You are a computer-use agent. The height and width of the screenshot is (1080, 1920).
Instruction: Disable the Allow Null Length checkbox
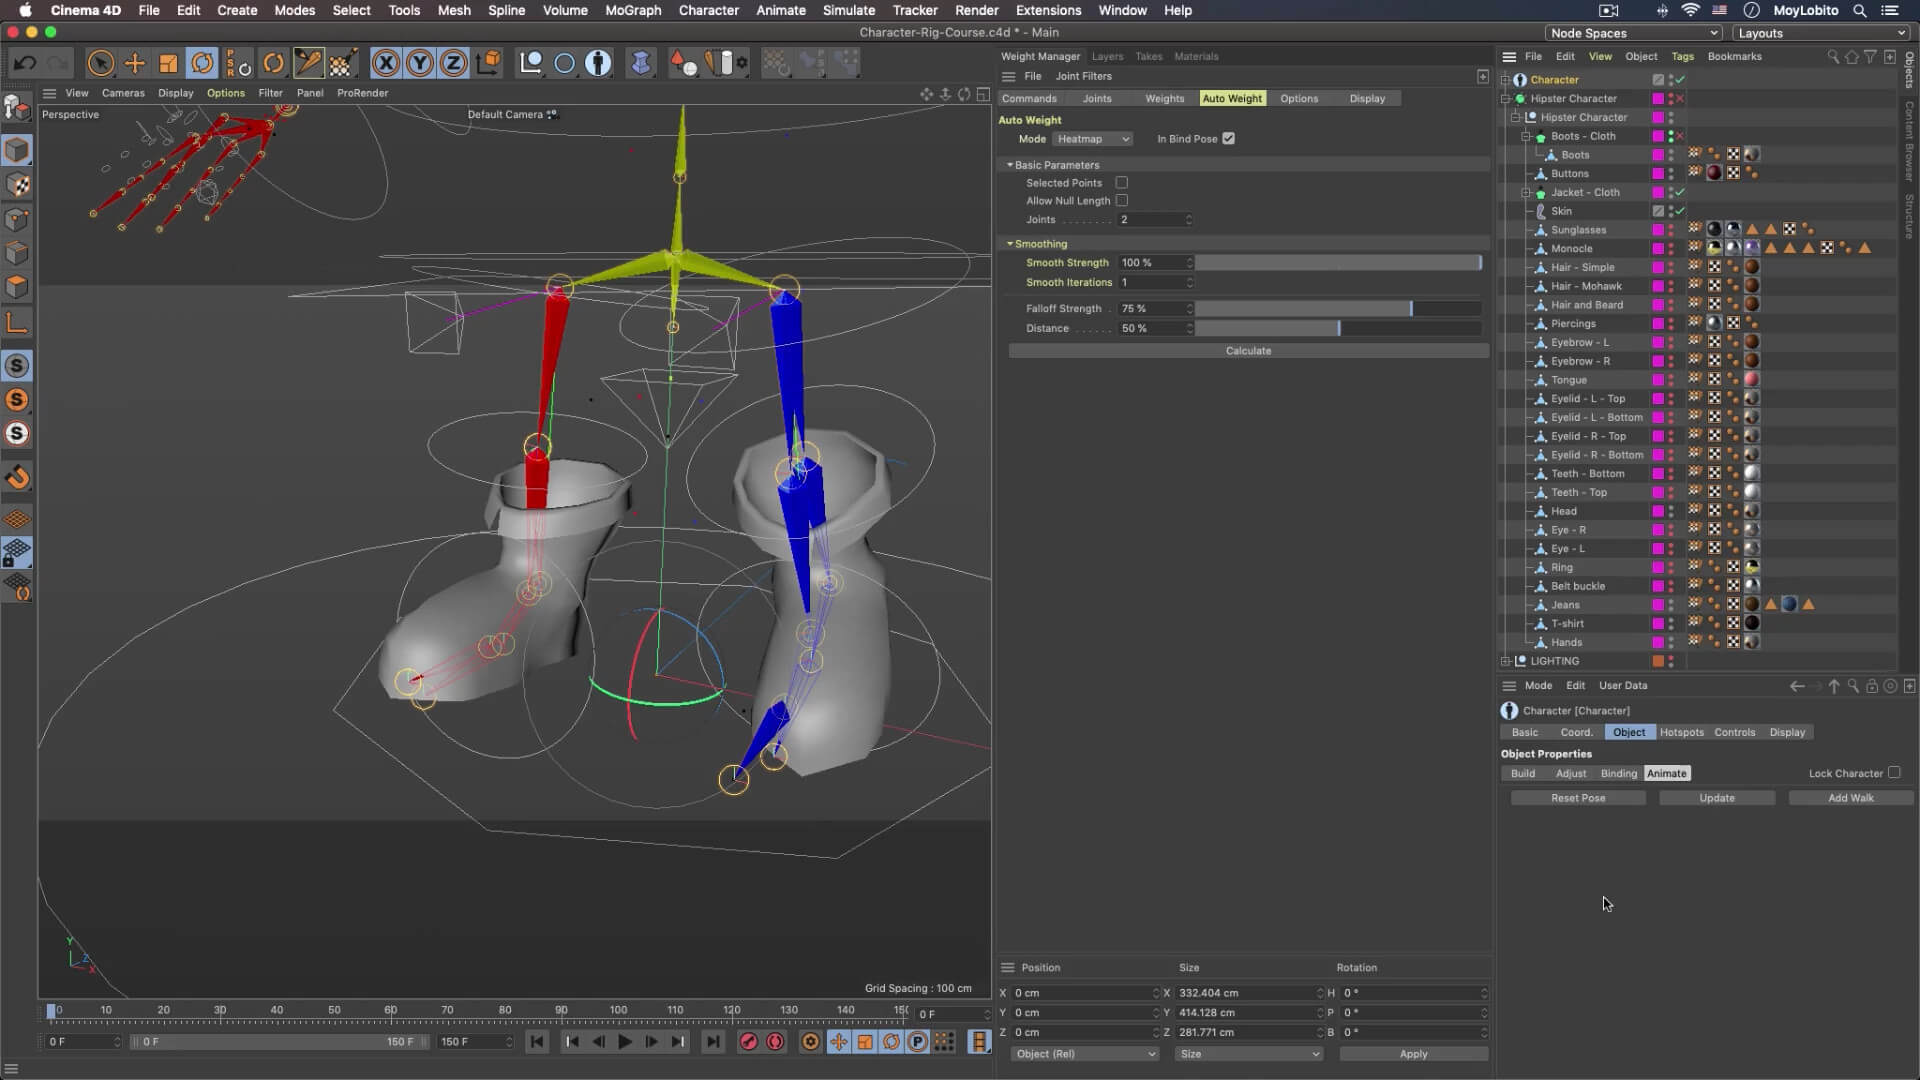coord(1123,200)
